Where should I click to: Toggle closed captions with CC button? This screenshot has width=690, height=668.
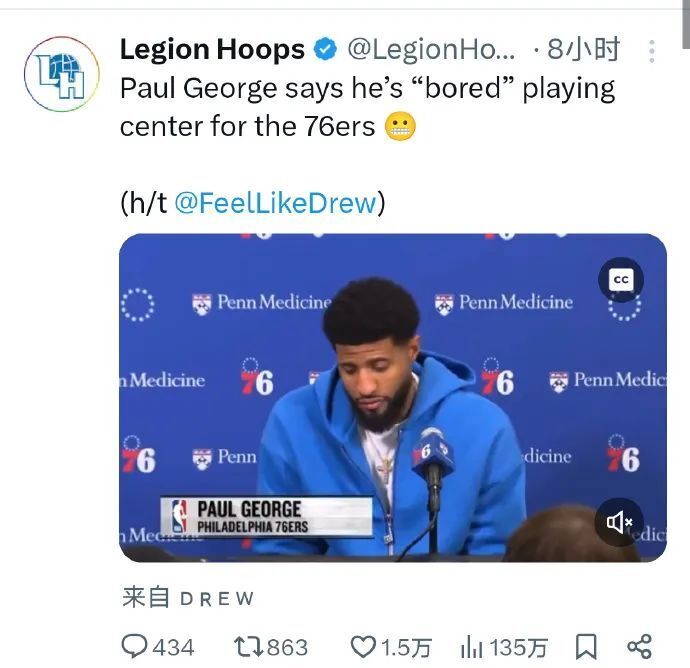click(x=620, y=280)
